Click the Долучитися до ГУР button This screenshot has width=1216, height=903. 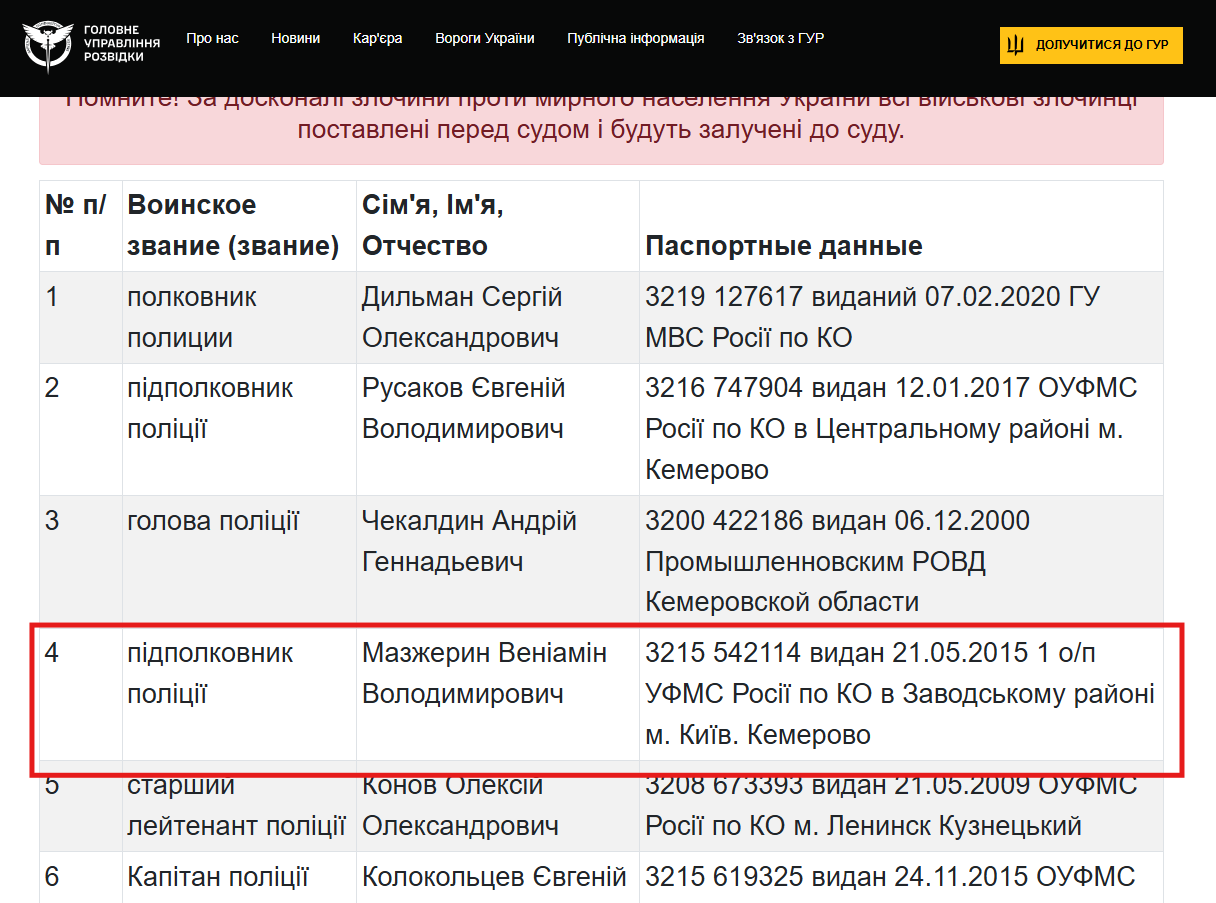tap(1090, 45)
